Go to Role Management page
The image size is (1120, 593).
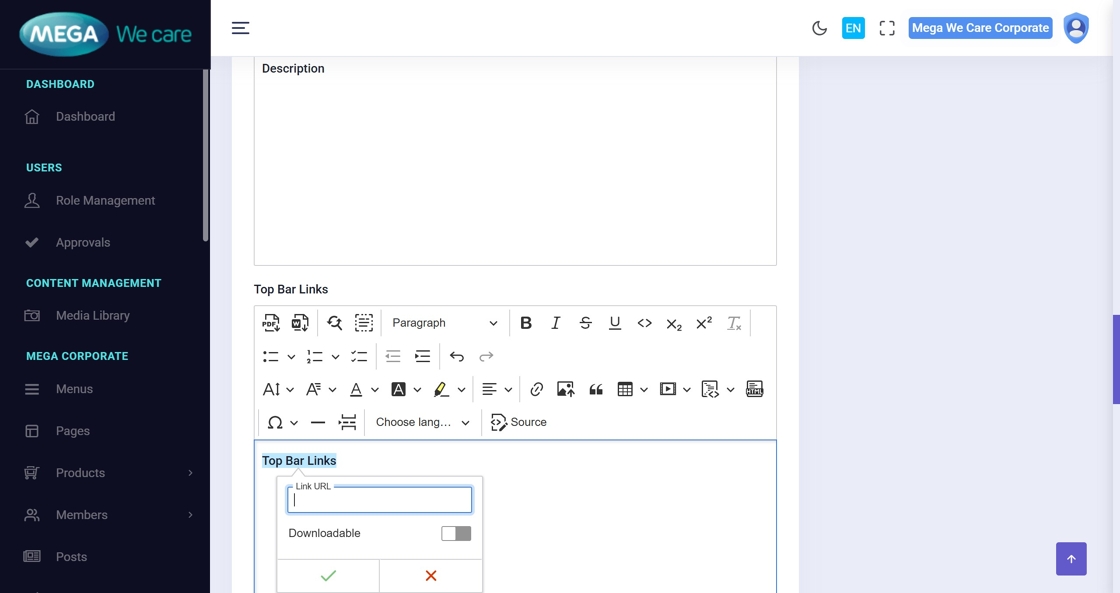click(x=105, y=200)
